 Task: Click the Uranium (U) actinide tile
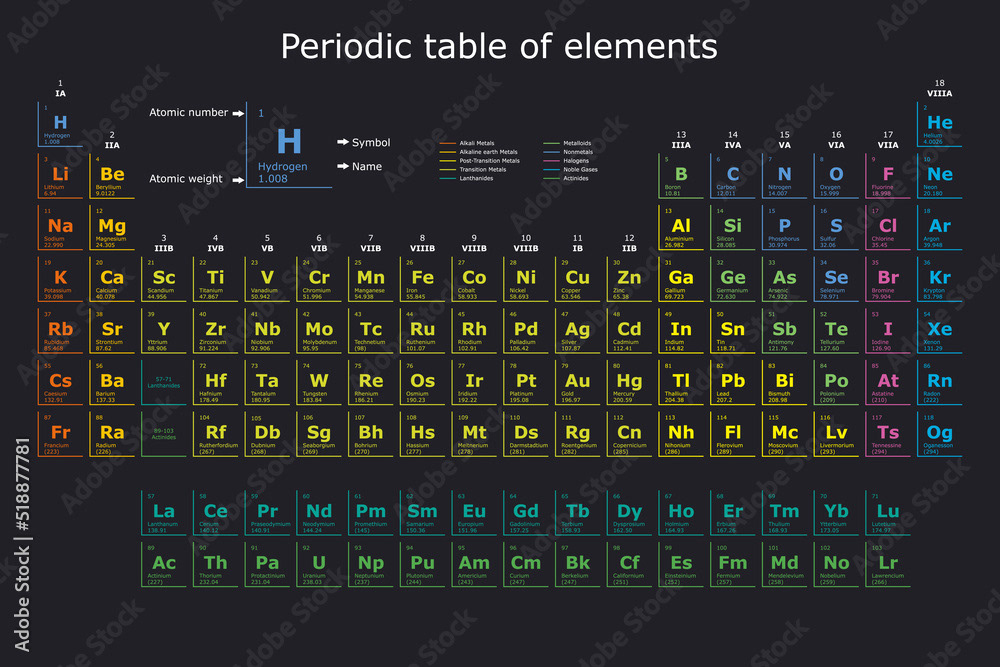click(319, 564)
